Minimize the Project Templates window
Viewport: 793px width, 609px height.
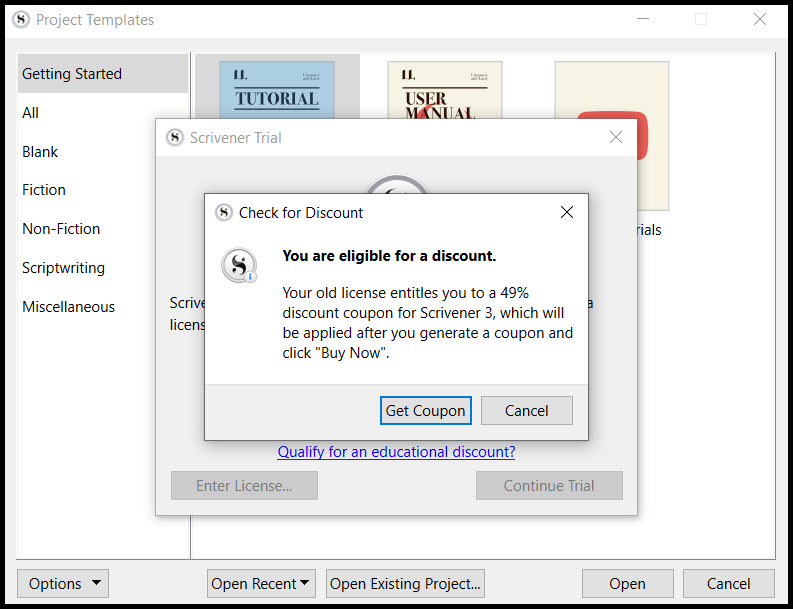tap(643, 19)
